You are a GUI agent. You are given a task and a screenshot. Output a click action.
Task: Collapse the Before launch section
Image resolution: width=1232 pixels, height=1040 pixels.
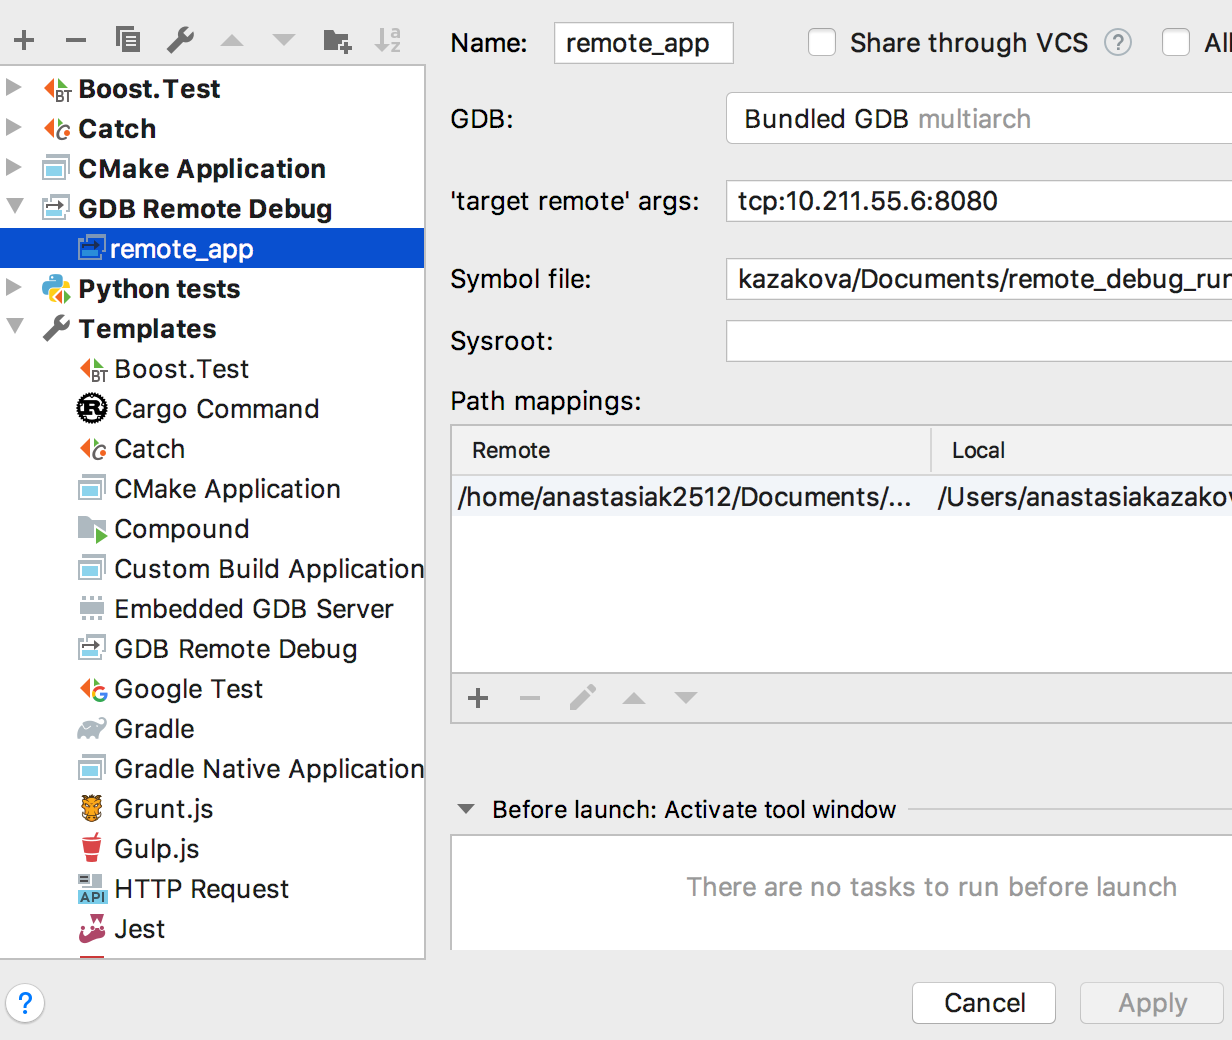click(466, 809)
